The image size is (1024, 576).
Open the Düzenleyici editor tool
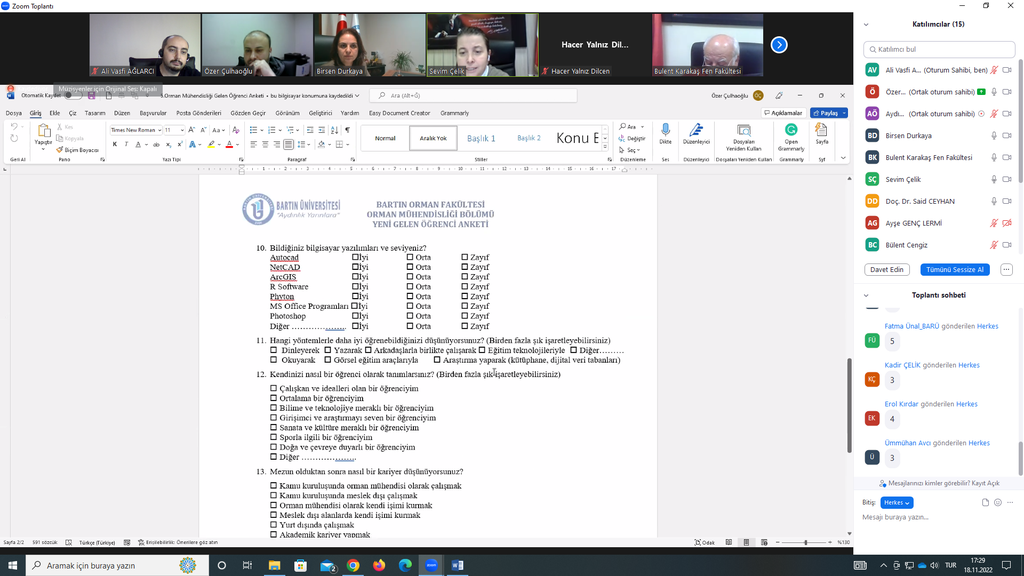[x=696, y=131]
